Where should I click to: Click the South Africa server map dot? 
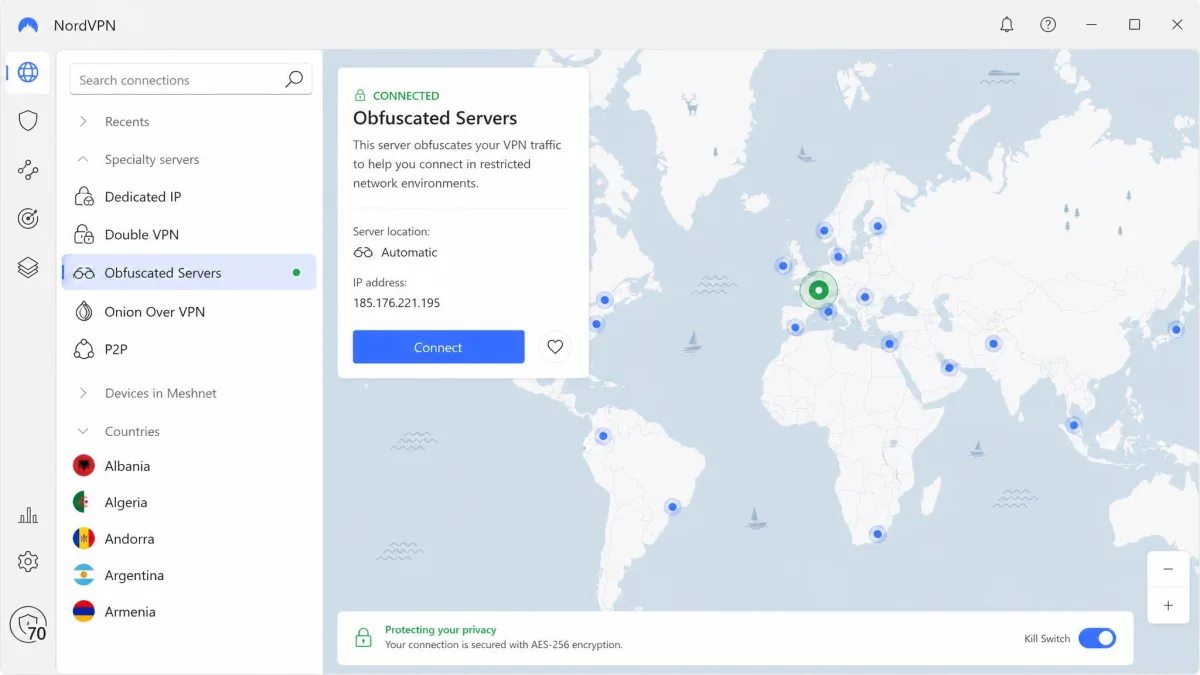(877, 534)
